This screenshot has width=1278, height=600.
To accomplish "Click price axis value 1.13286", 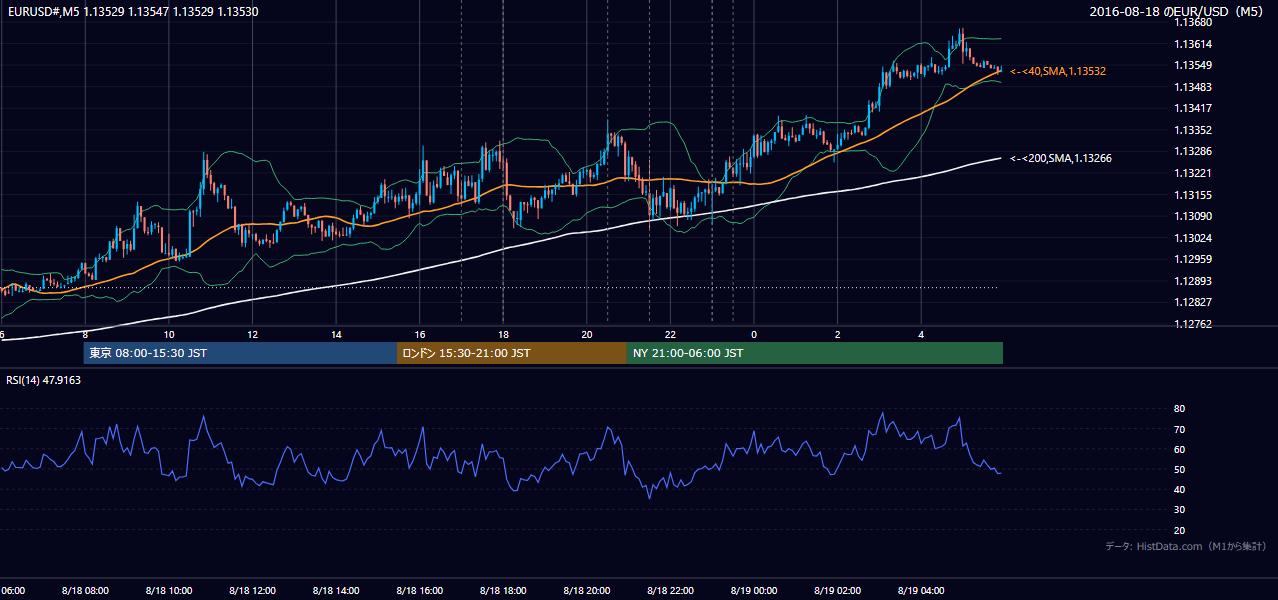I will pos(1193,152).
